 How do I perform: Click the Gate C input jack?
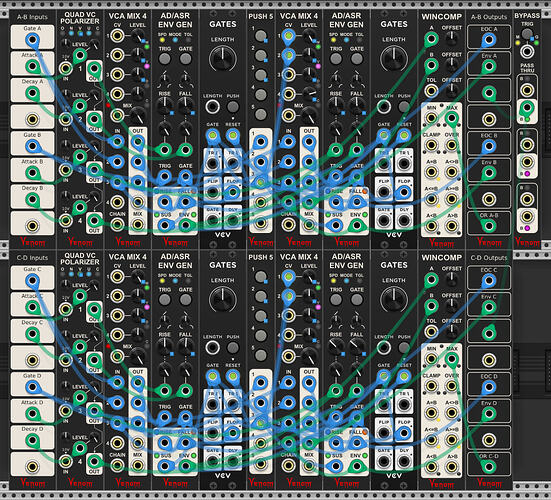click(x=32, y=280)
